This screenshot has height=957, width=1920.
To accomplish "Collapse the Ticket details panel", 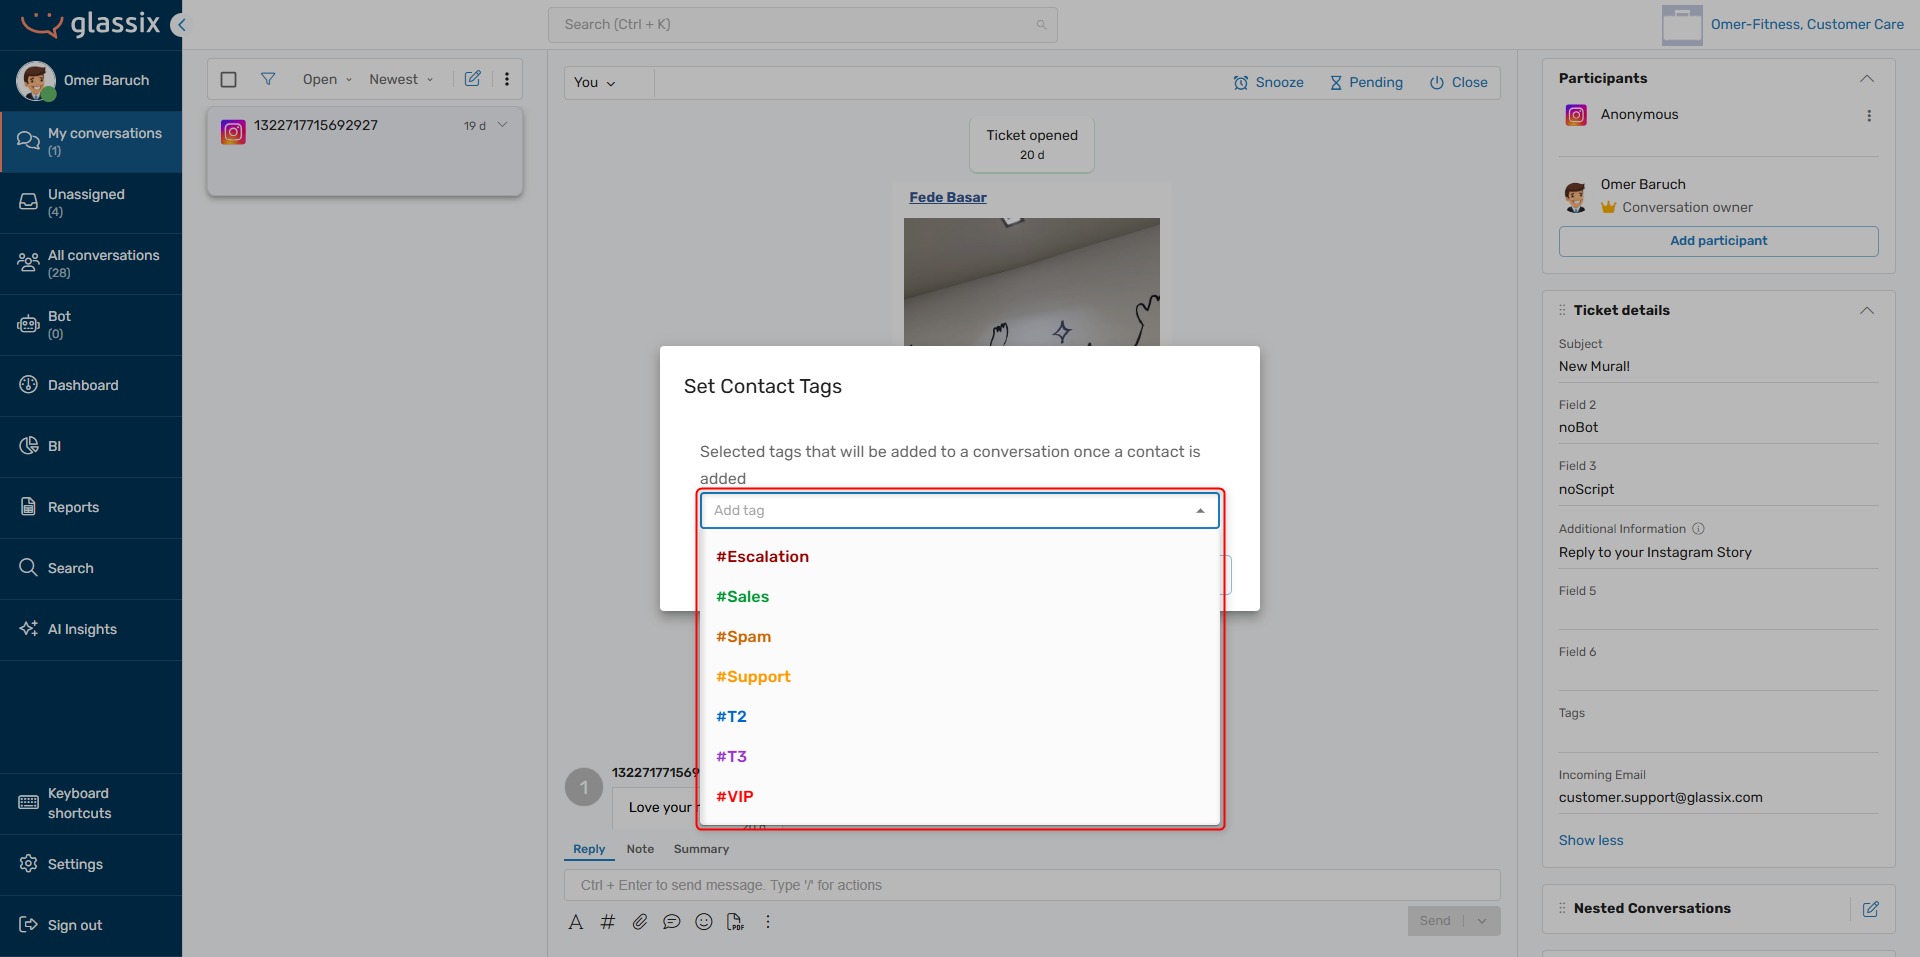I will [1866, 311].
